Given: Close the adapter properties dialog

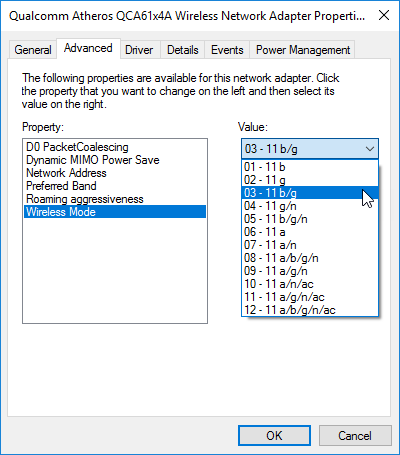Looking at the screenshot, I should pyautogui.click(x=384, y=15).
